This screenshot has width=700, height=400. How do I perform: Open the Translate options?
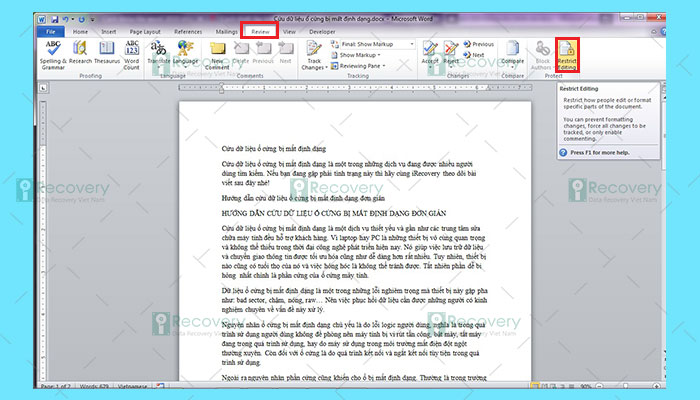coord(159,52)
